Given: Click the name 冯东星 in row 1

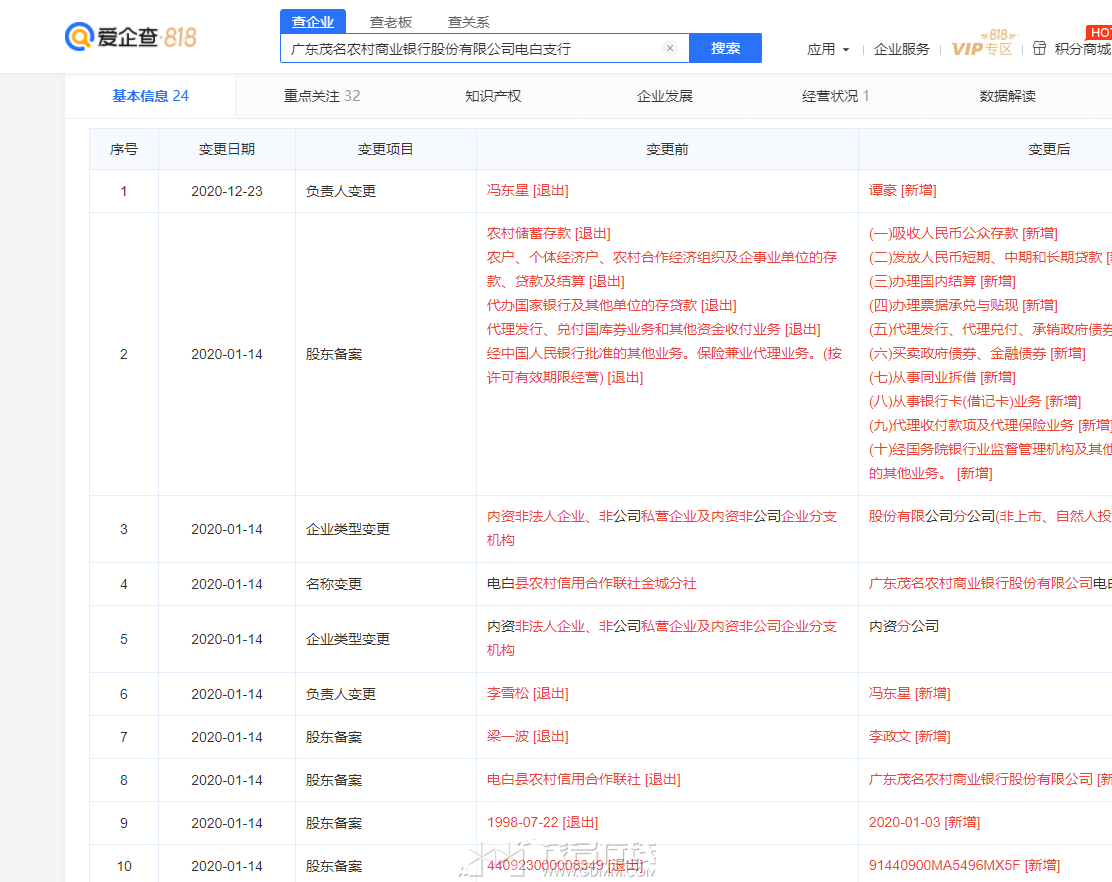Looking at the screenshot, I should 507,190.
